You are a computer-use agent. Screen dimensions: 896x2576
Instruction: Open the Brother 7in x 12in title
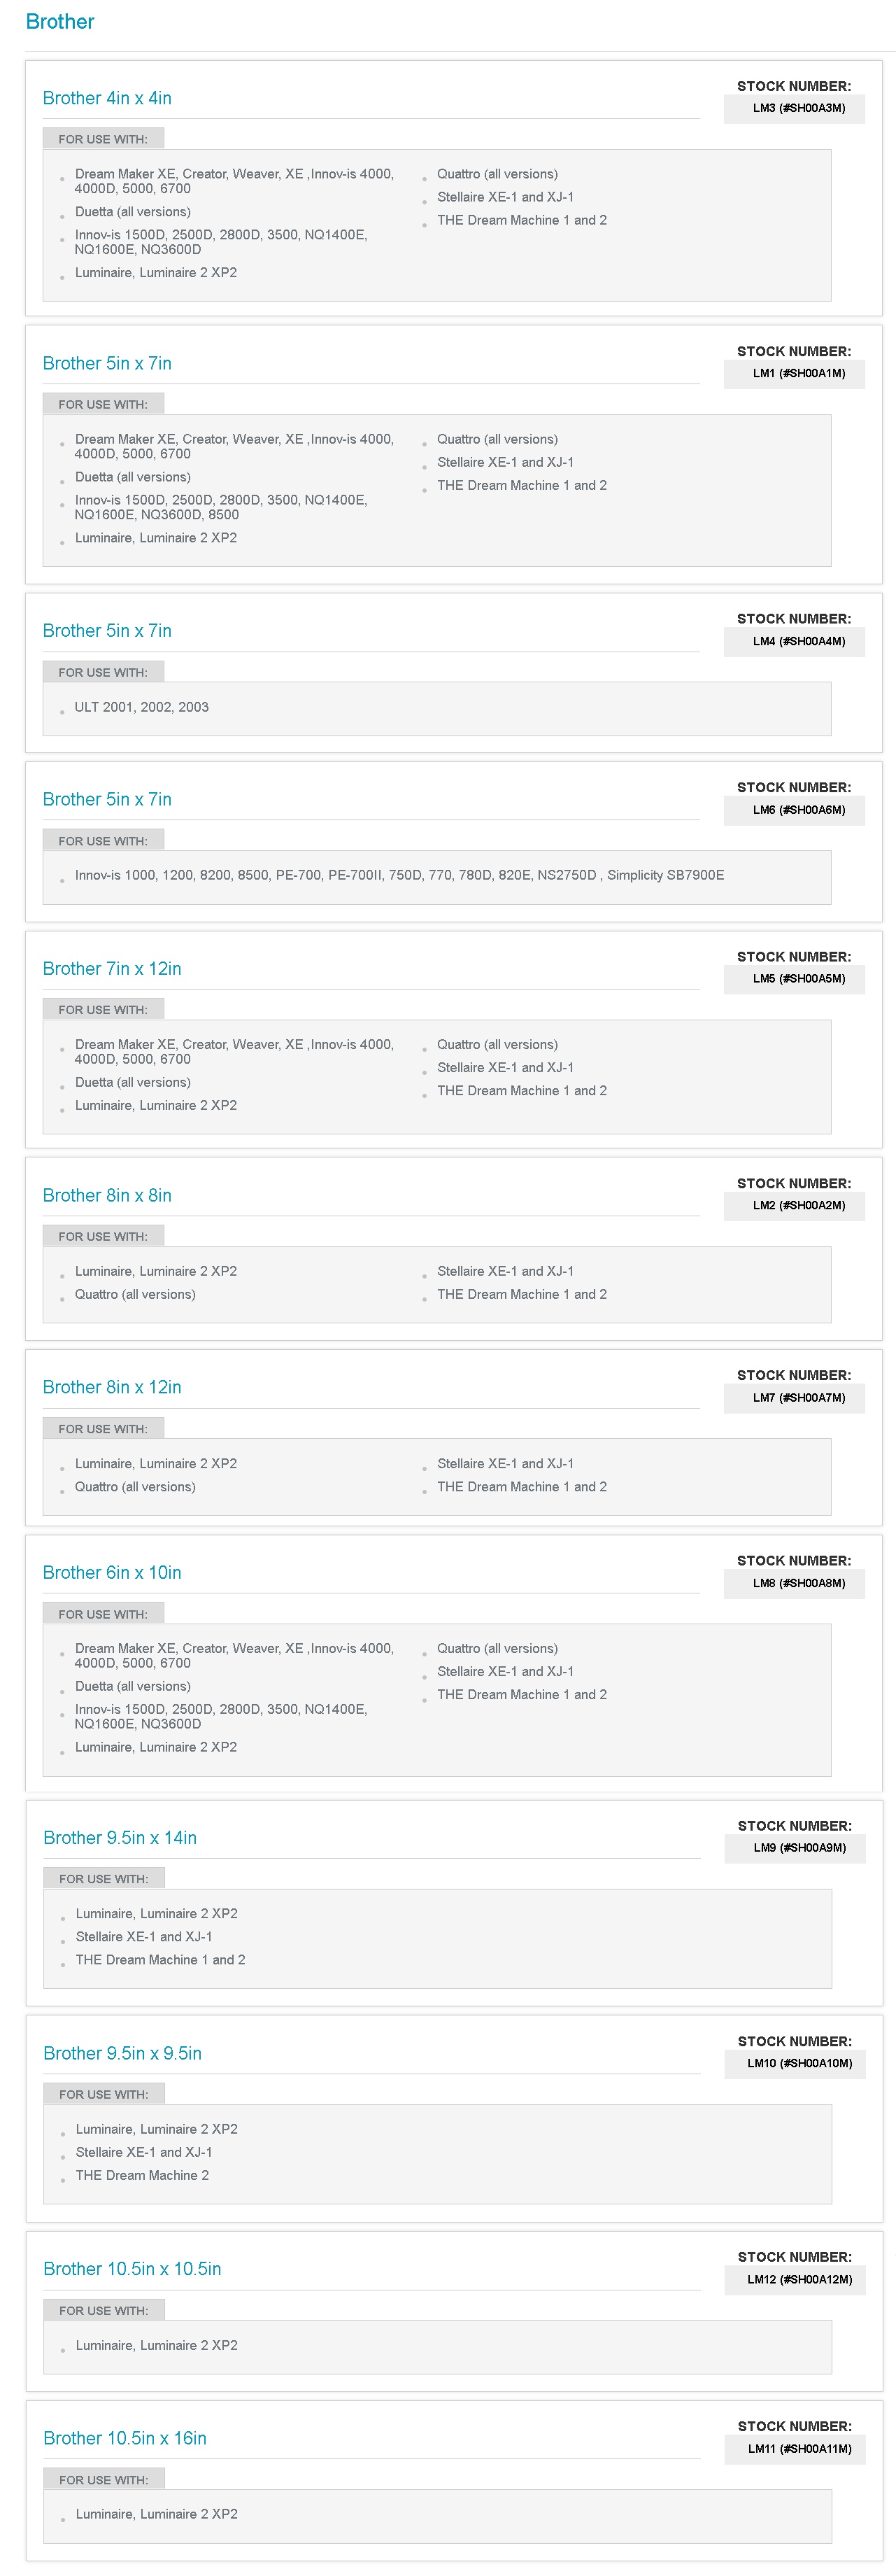pos(112,969)
